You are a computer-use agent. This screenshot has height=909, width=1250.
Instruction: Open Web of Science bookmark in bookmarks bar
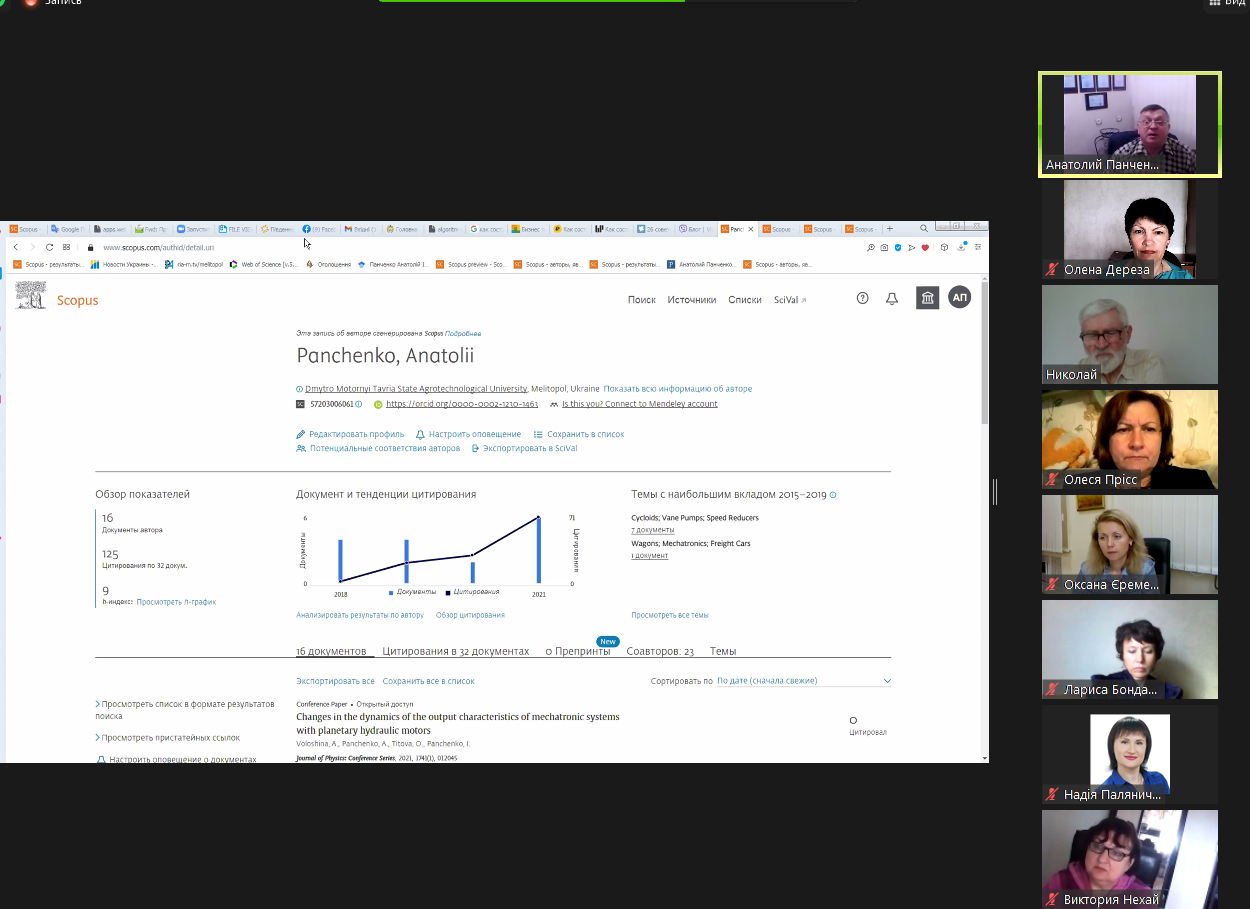[264, 265]
